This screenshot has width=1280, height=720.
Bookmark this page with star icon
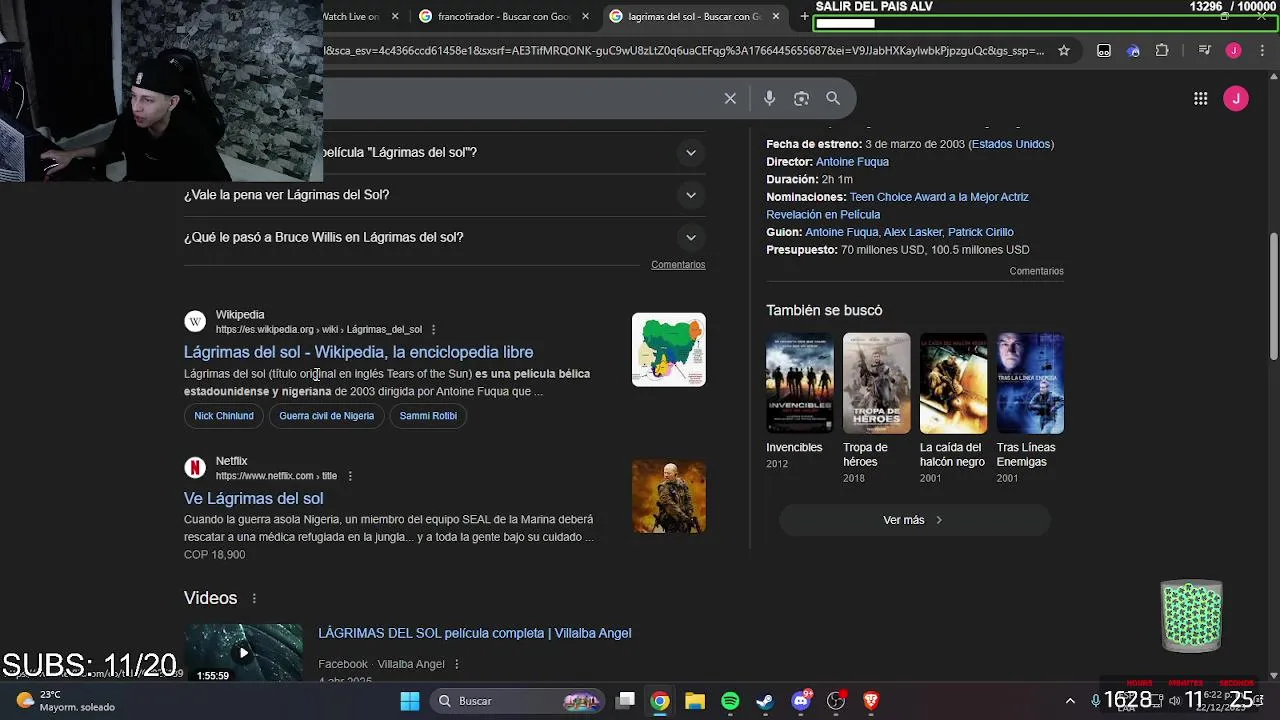[x=1064, y=51]
